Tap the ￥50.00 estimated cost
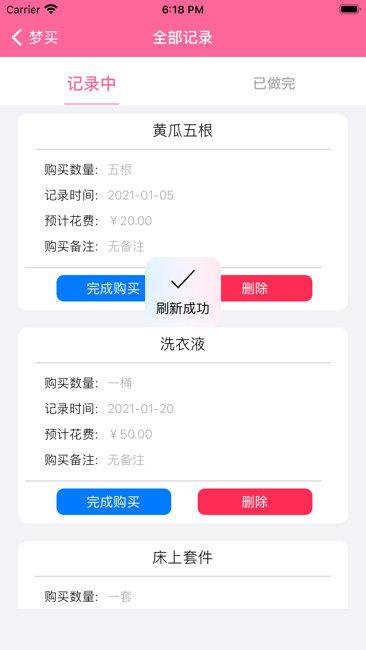366x650 pixels. [130, 434]
